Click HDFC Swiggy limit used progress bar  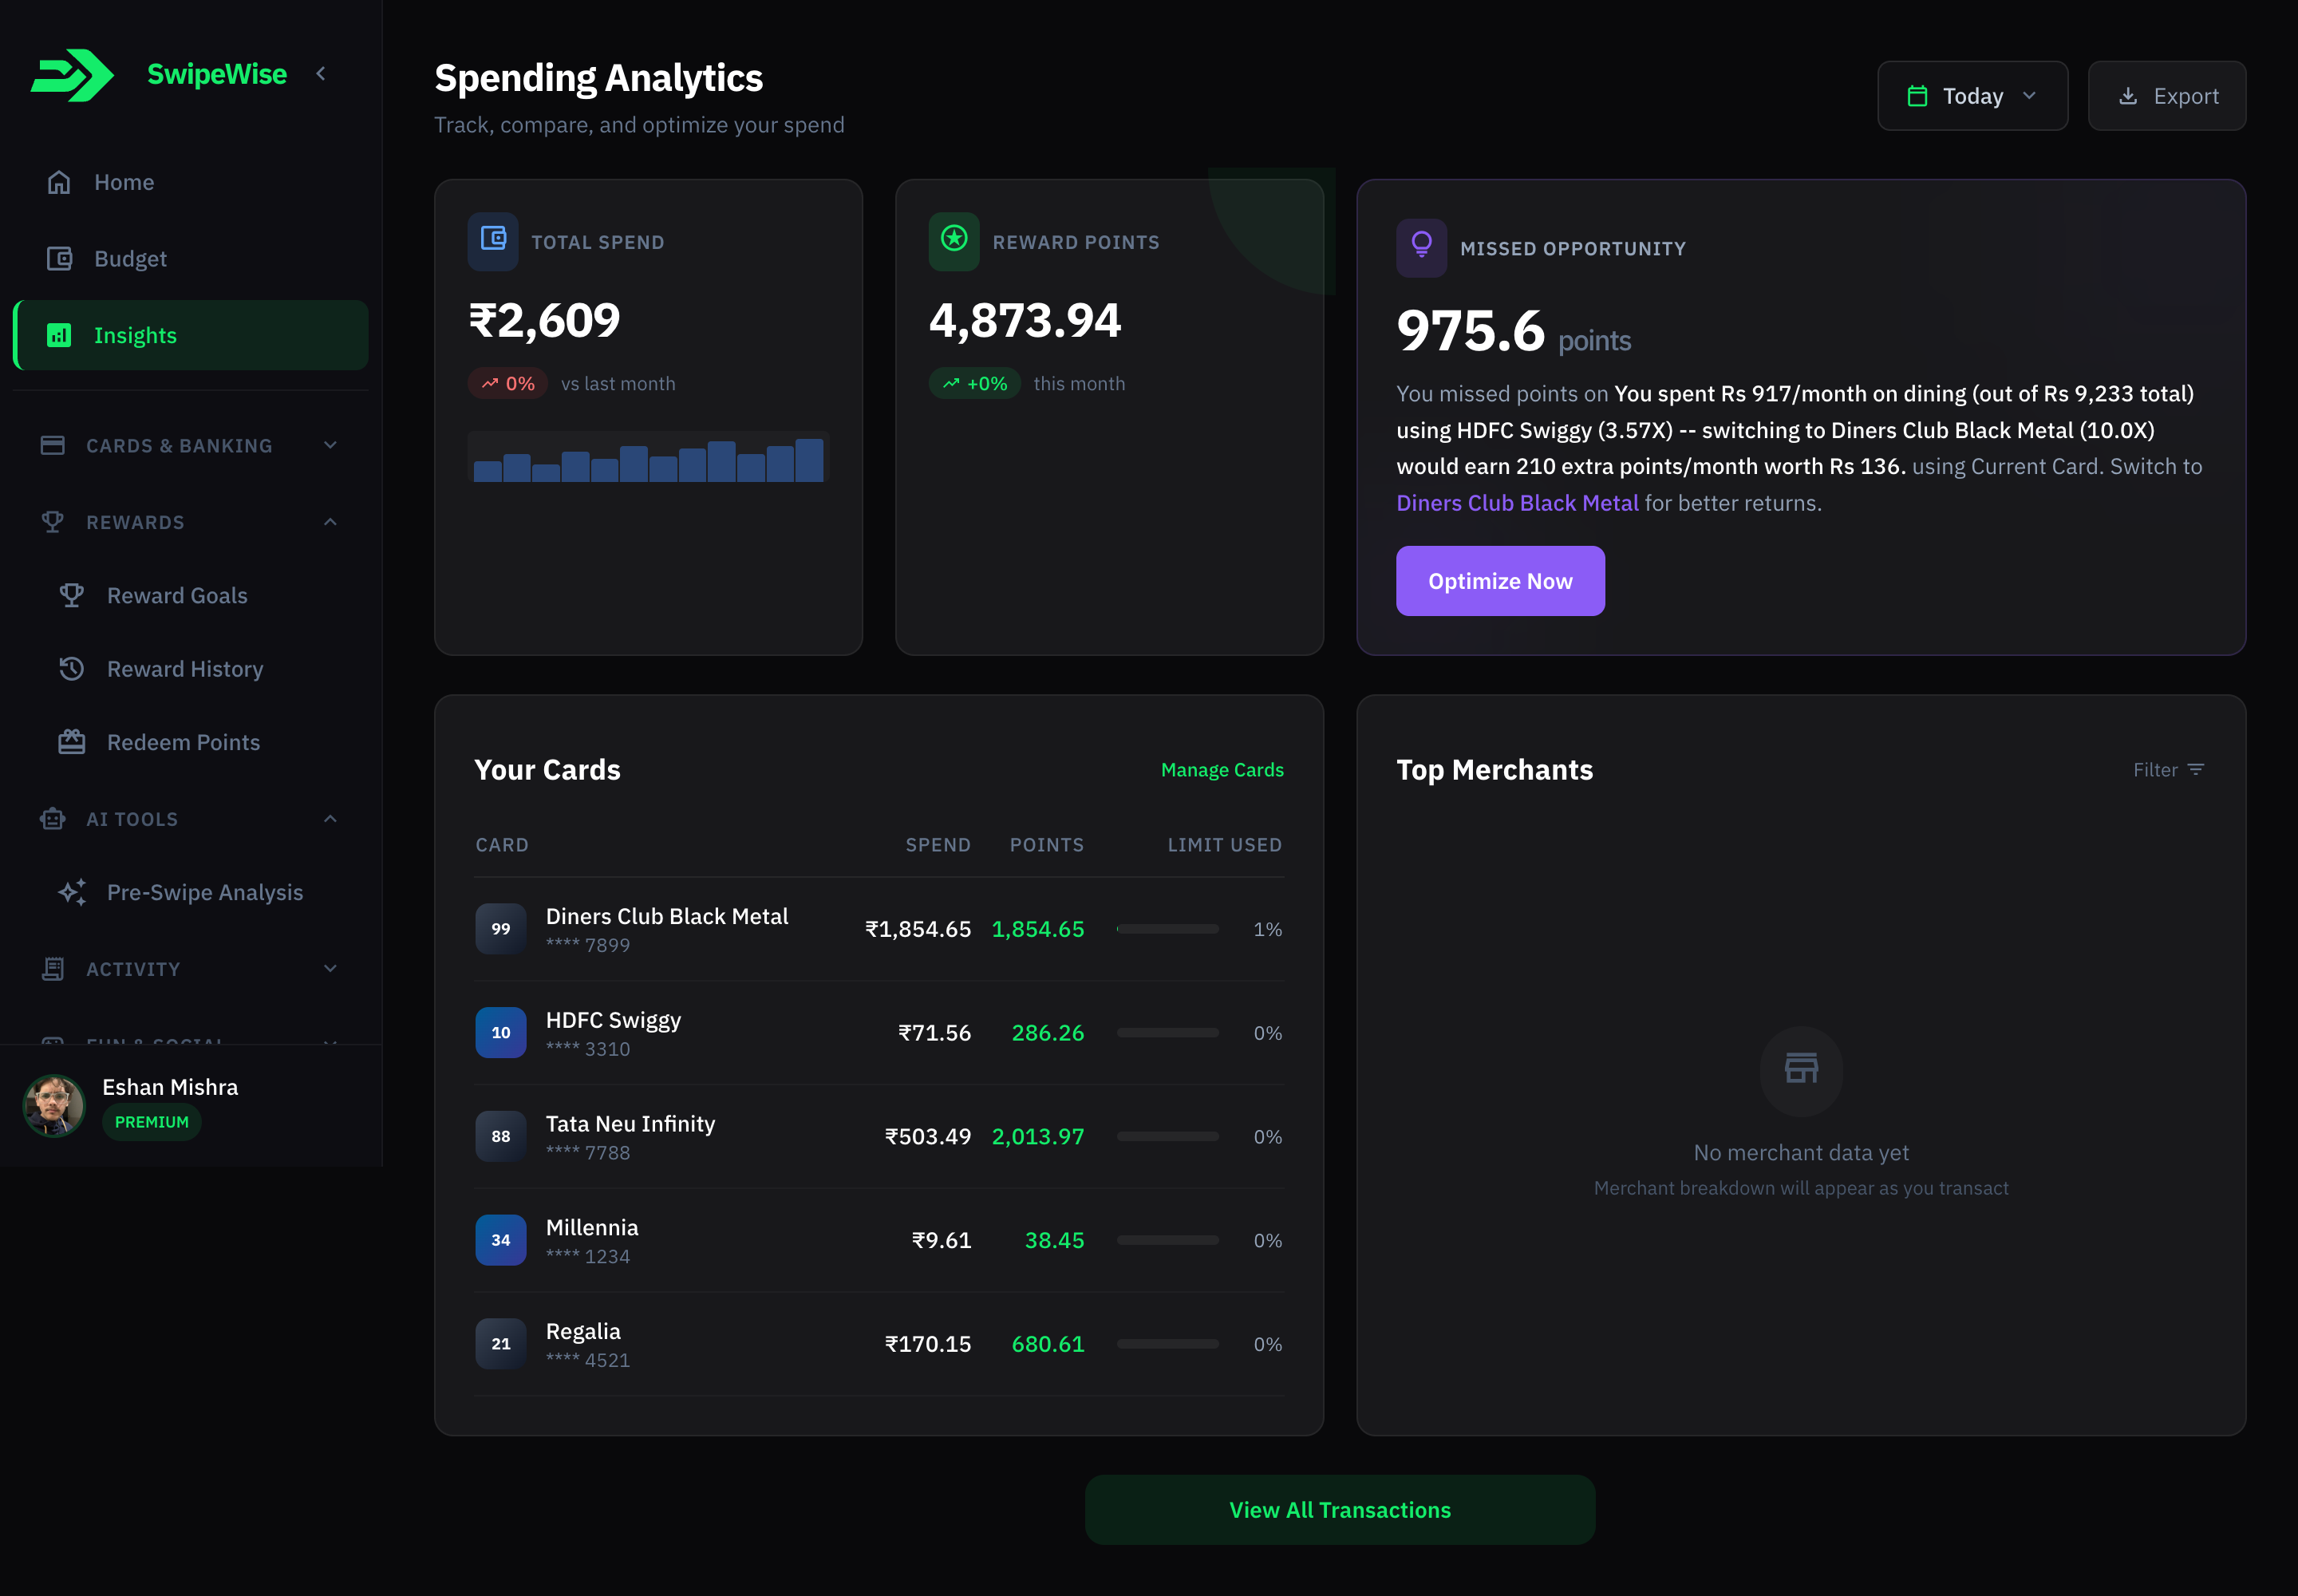click(1168, 1032)
